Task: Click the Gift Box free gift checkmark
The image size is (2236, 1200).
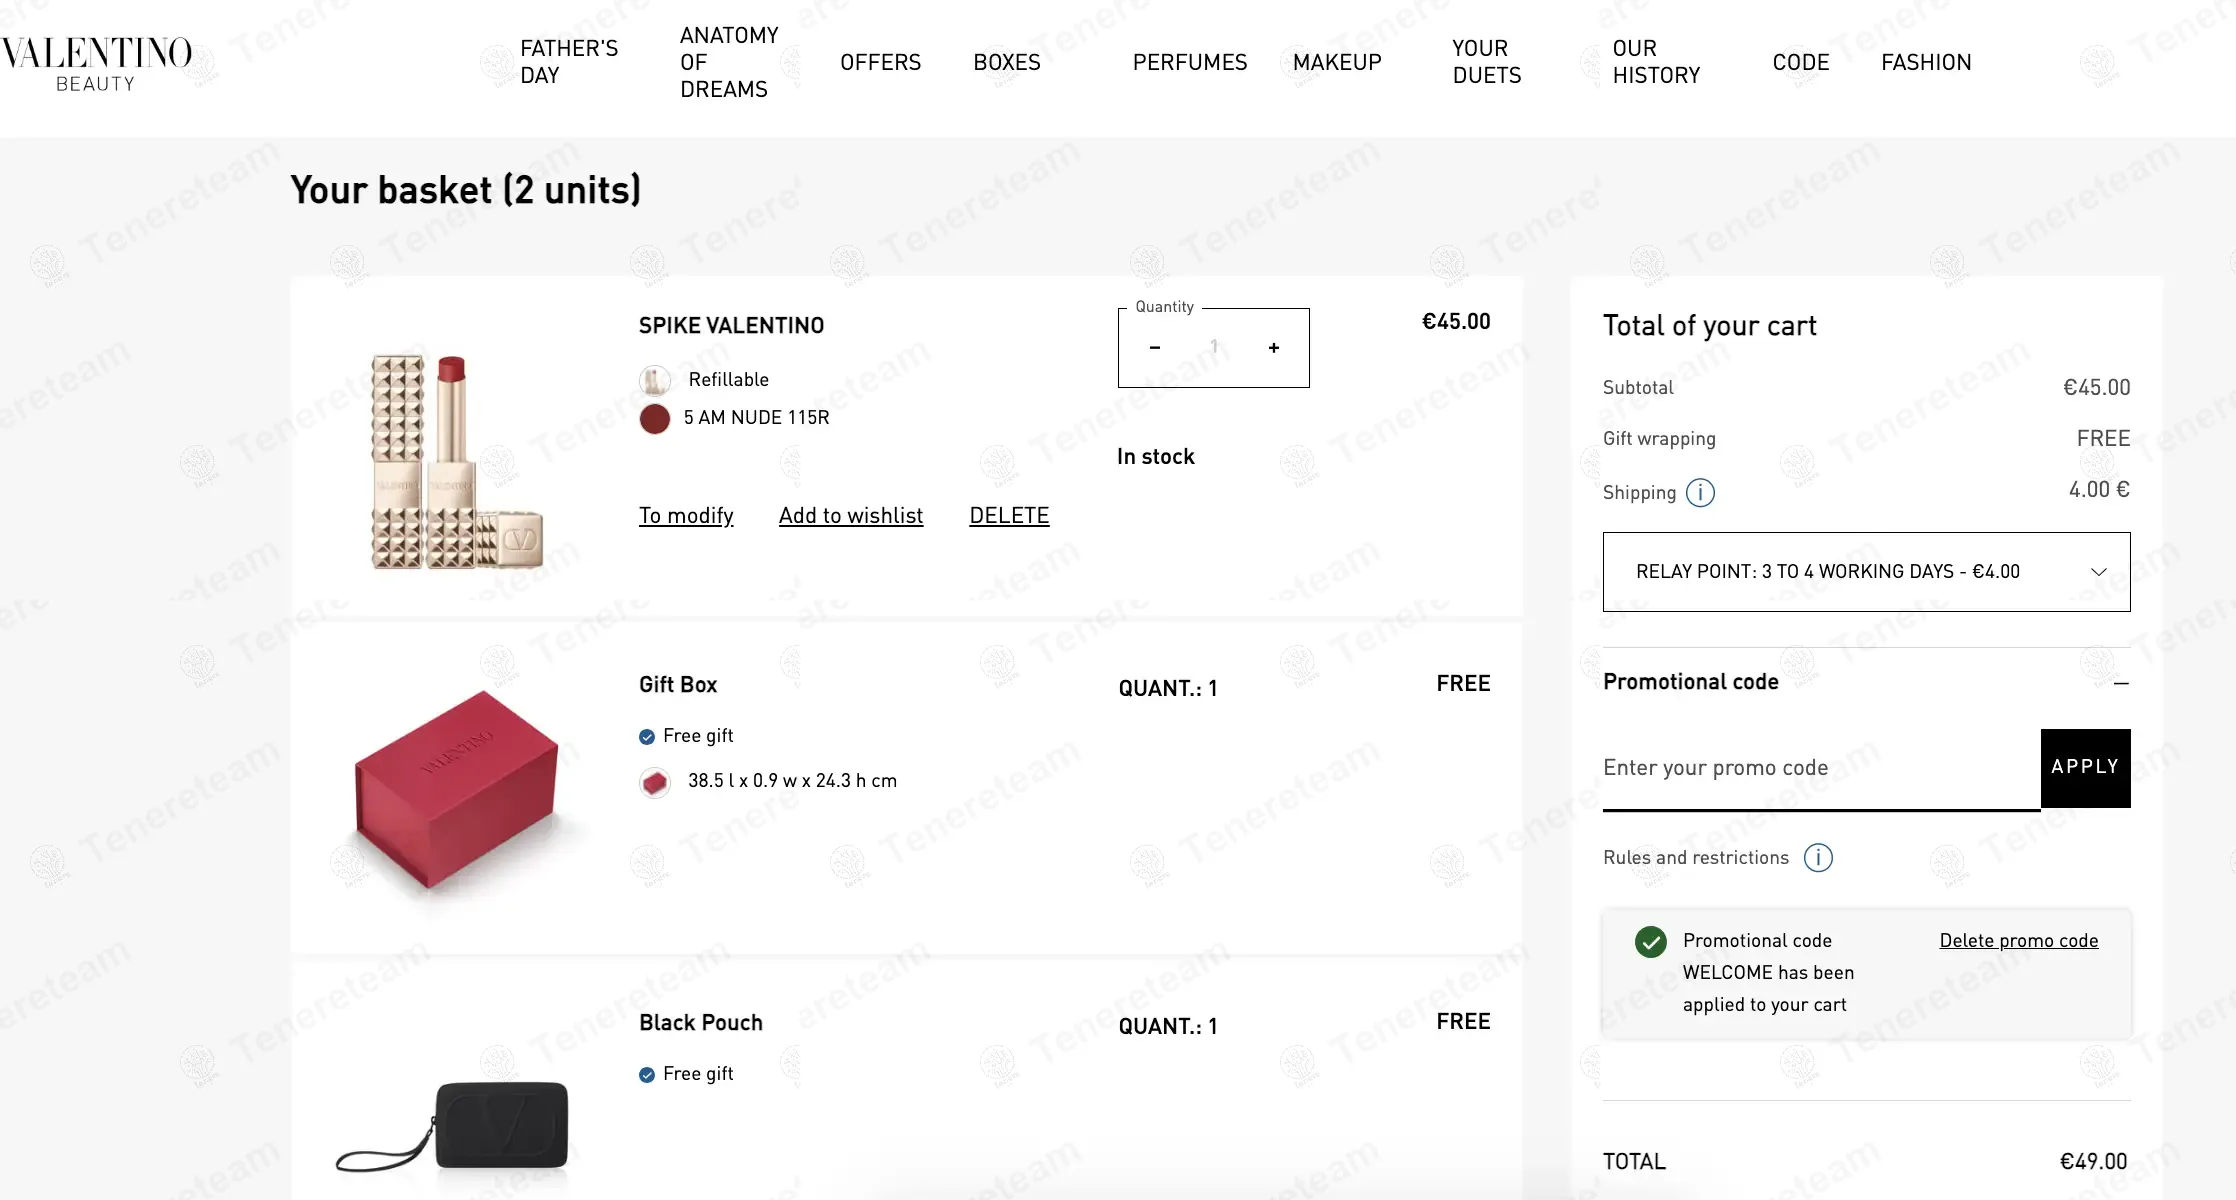Action: click(x=647, y=737)
